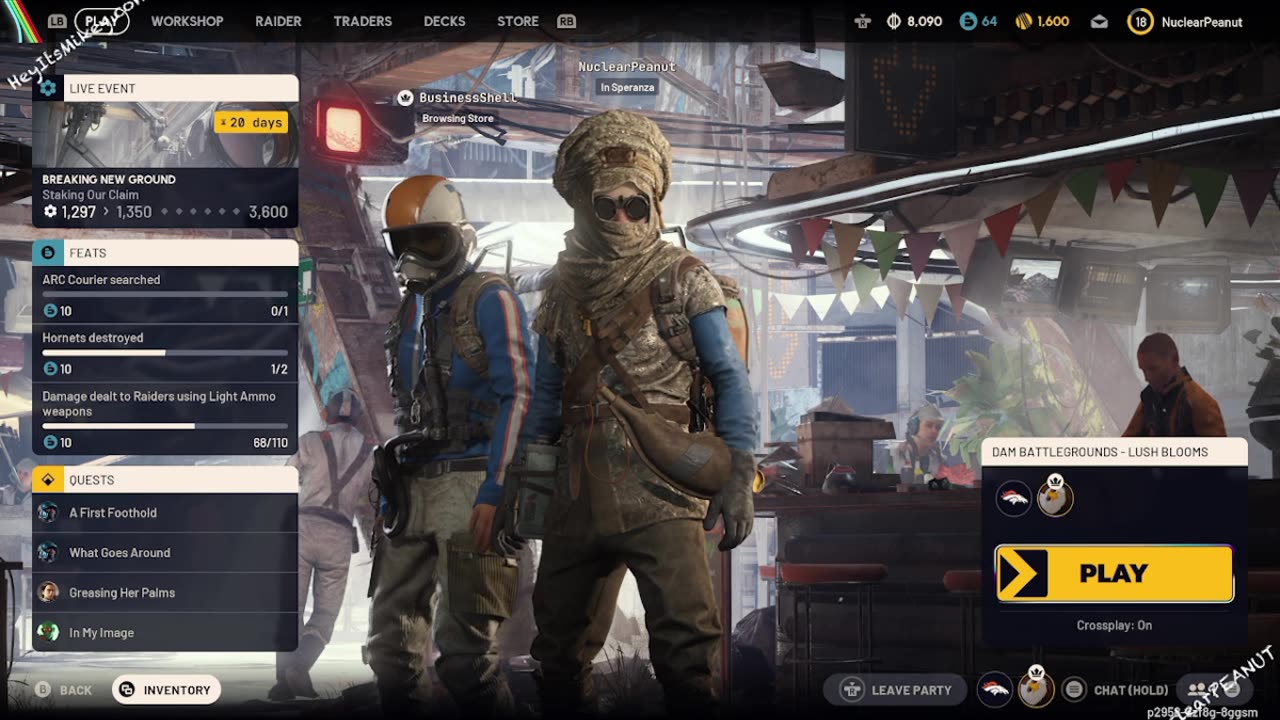Start the match with the yellow PLAY button
The image size is (1280, 720).
tap(1114, 573)
